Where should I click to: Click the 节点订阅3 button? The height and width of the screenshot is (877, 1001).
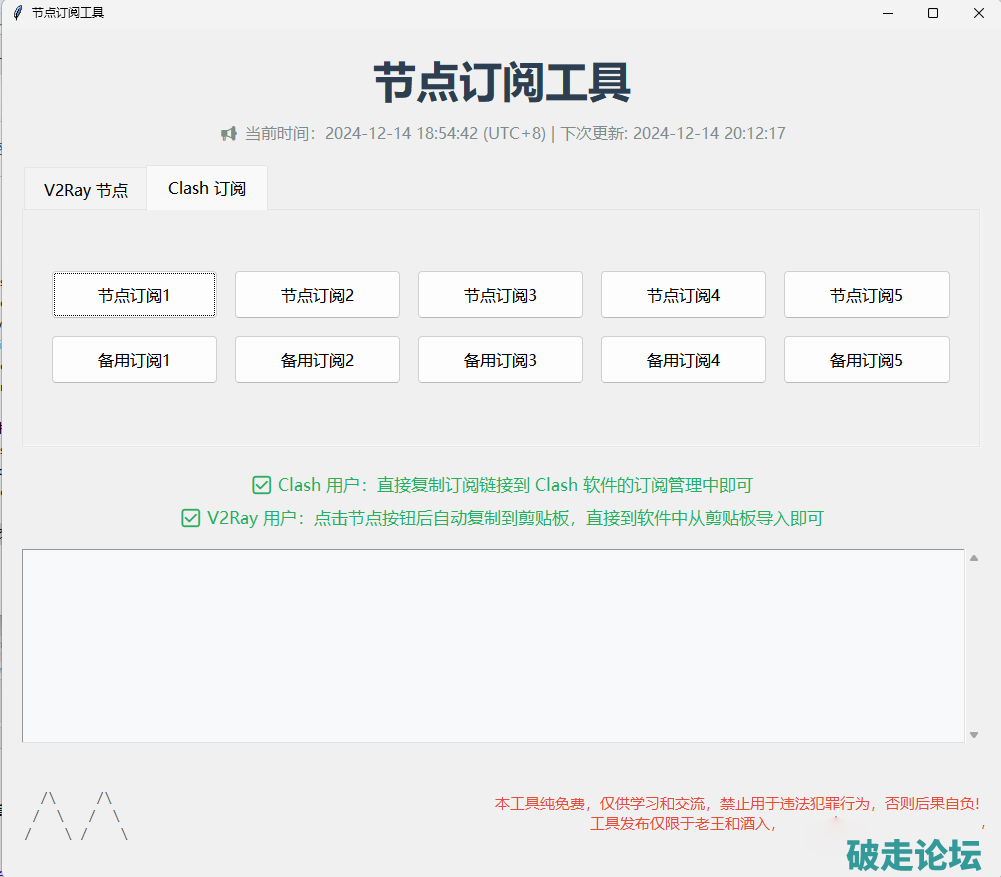[500, 295]
